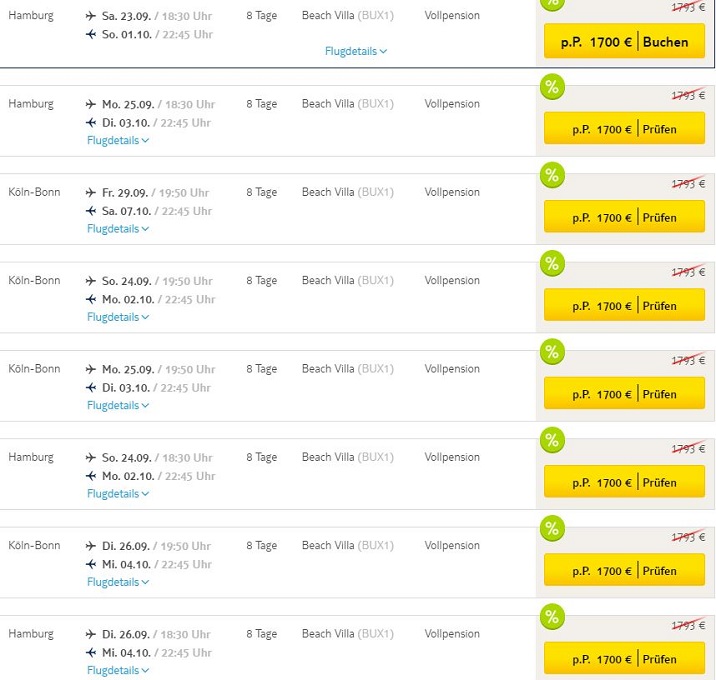This screenshot has height=680, width=716.
Task: Click the return plane icon next to So. 01.10.
Action: click(x=92, y=35)
